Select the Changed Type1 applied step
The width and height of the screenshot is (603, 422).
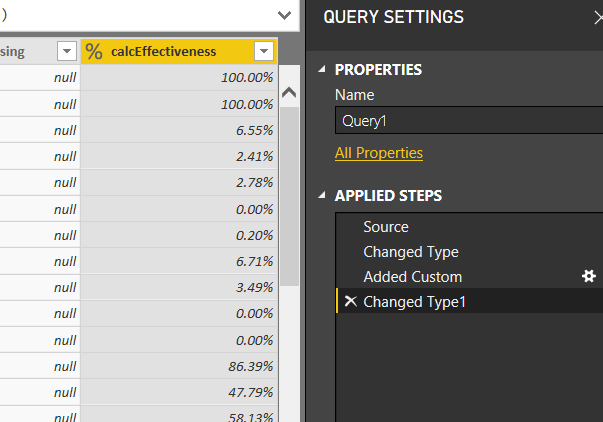click(470, 302)
